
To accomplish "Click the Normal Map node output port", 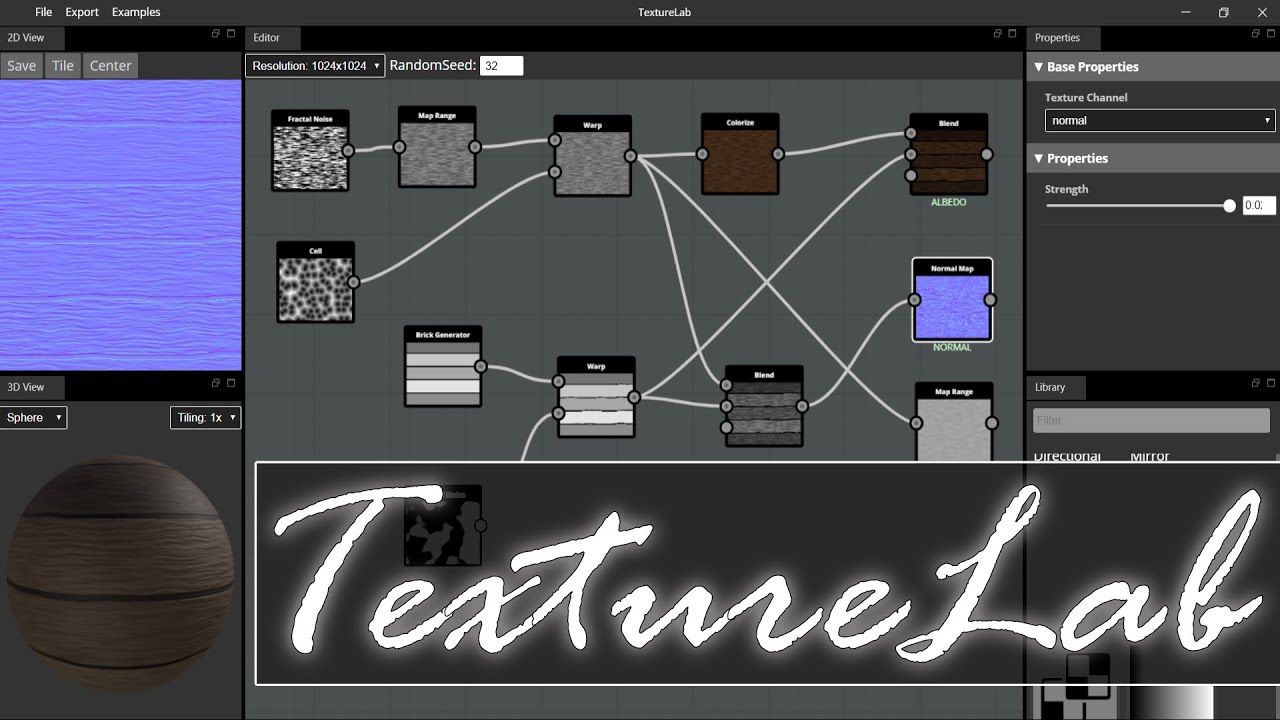I will click(990, 300).
